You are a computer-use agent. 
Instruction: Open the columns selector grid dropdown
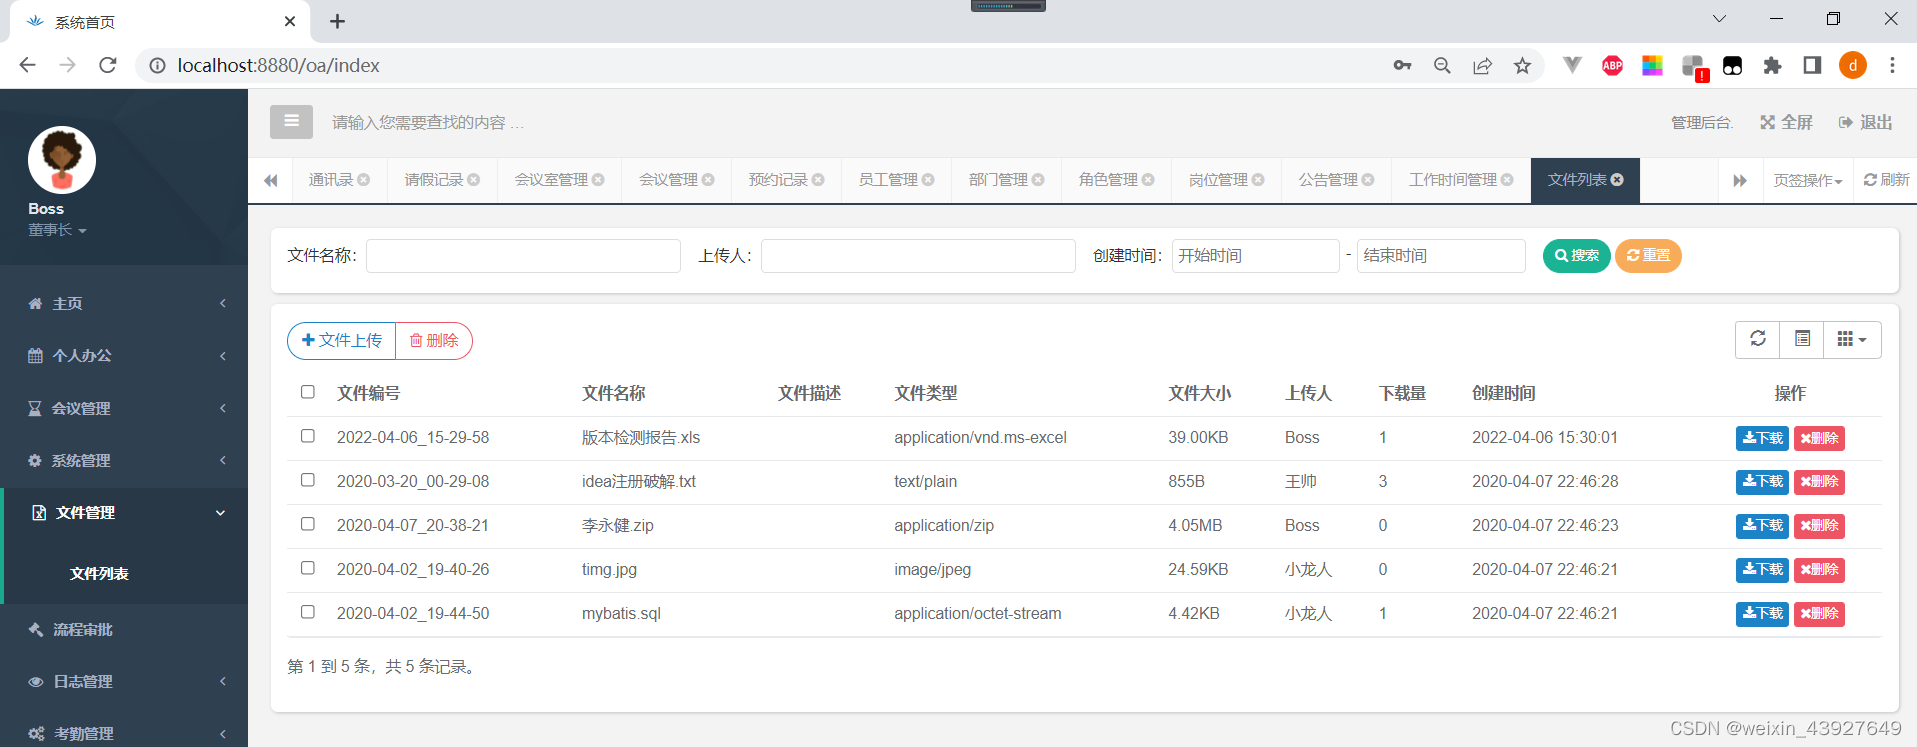[1852, 339]
